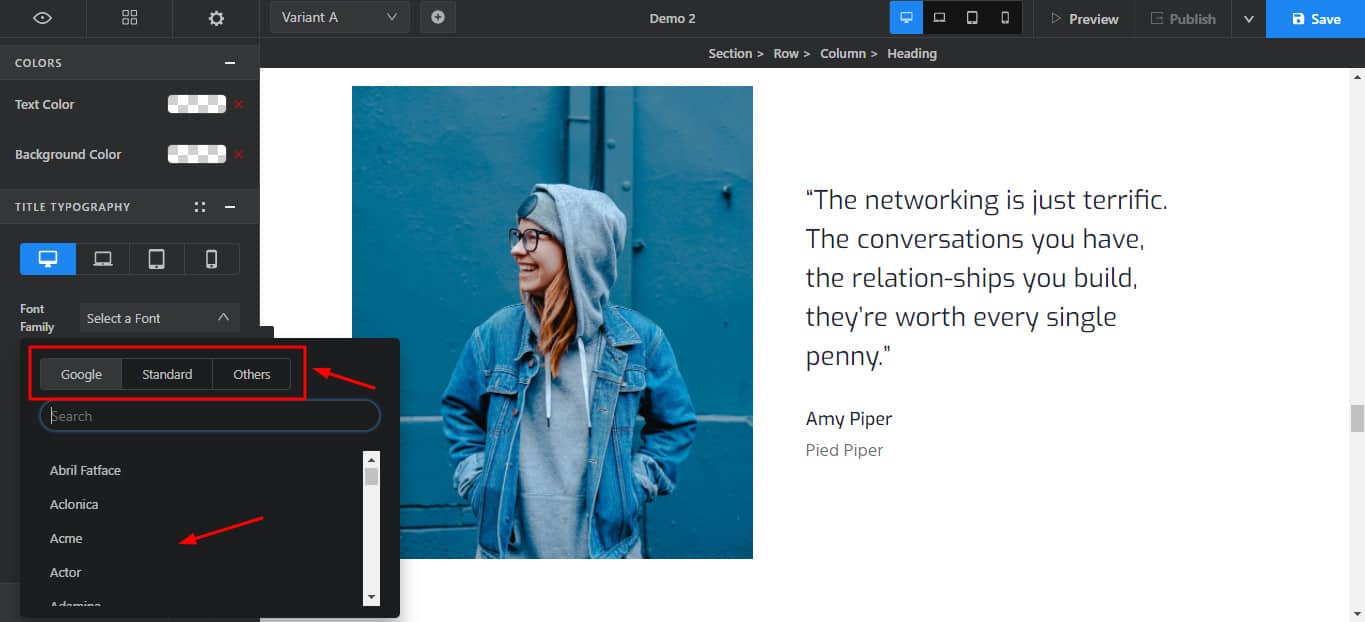The height and width of the screenshot is (622, 1365).
Task: Click the Save button
Action: tap(1315, 19)
